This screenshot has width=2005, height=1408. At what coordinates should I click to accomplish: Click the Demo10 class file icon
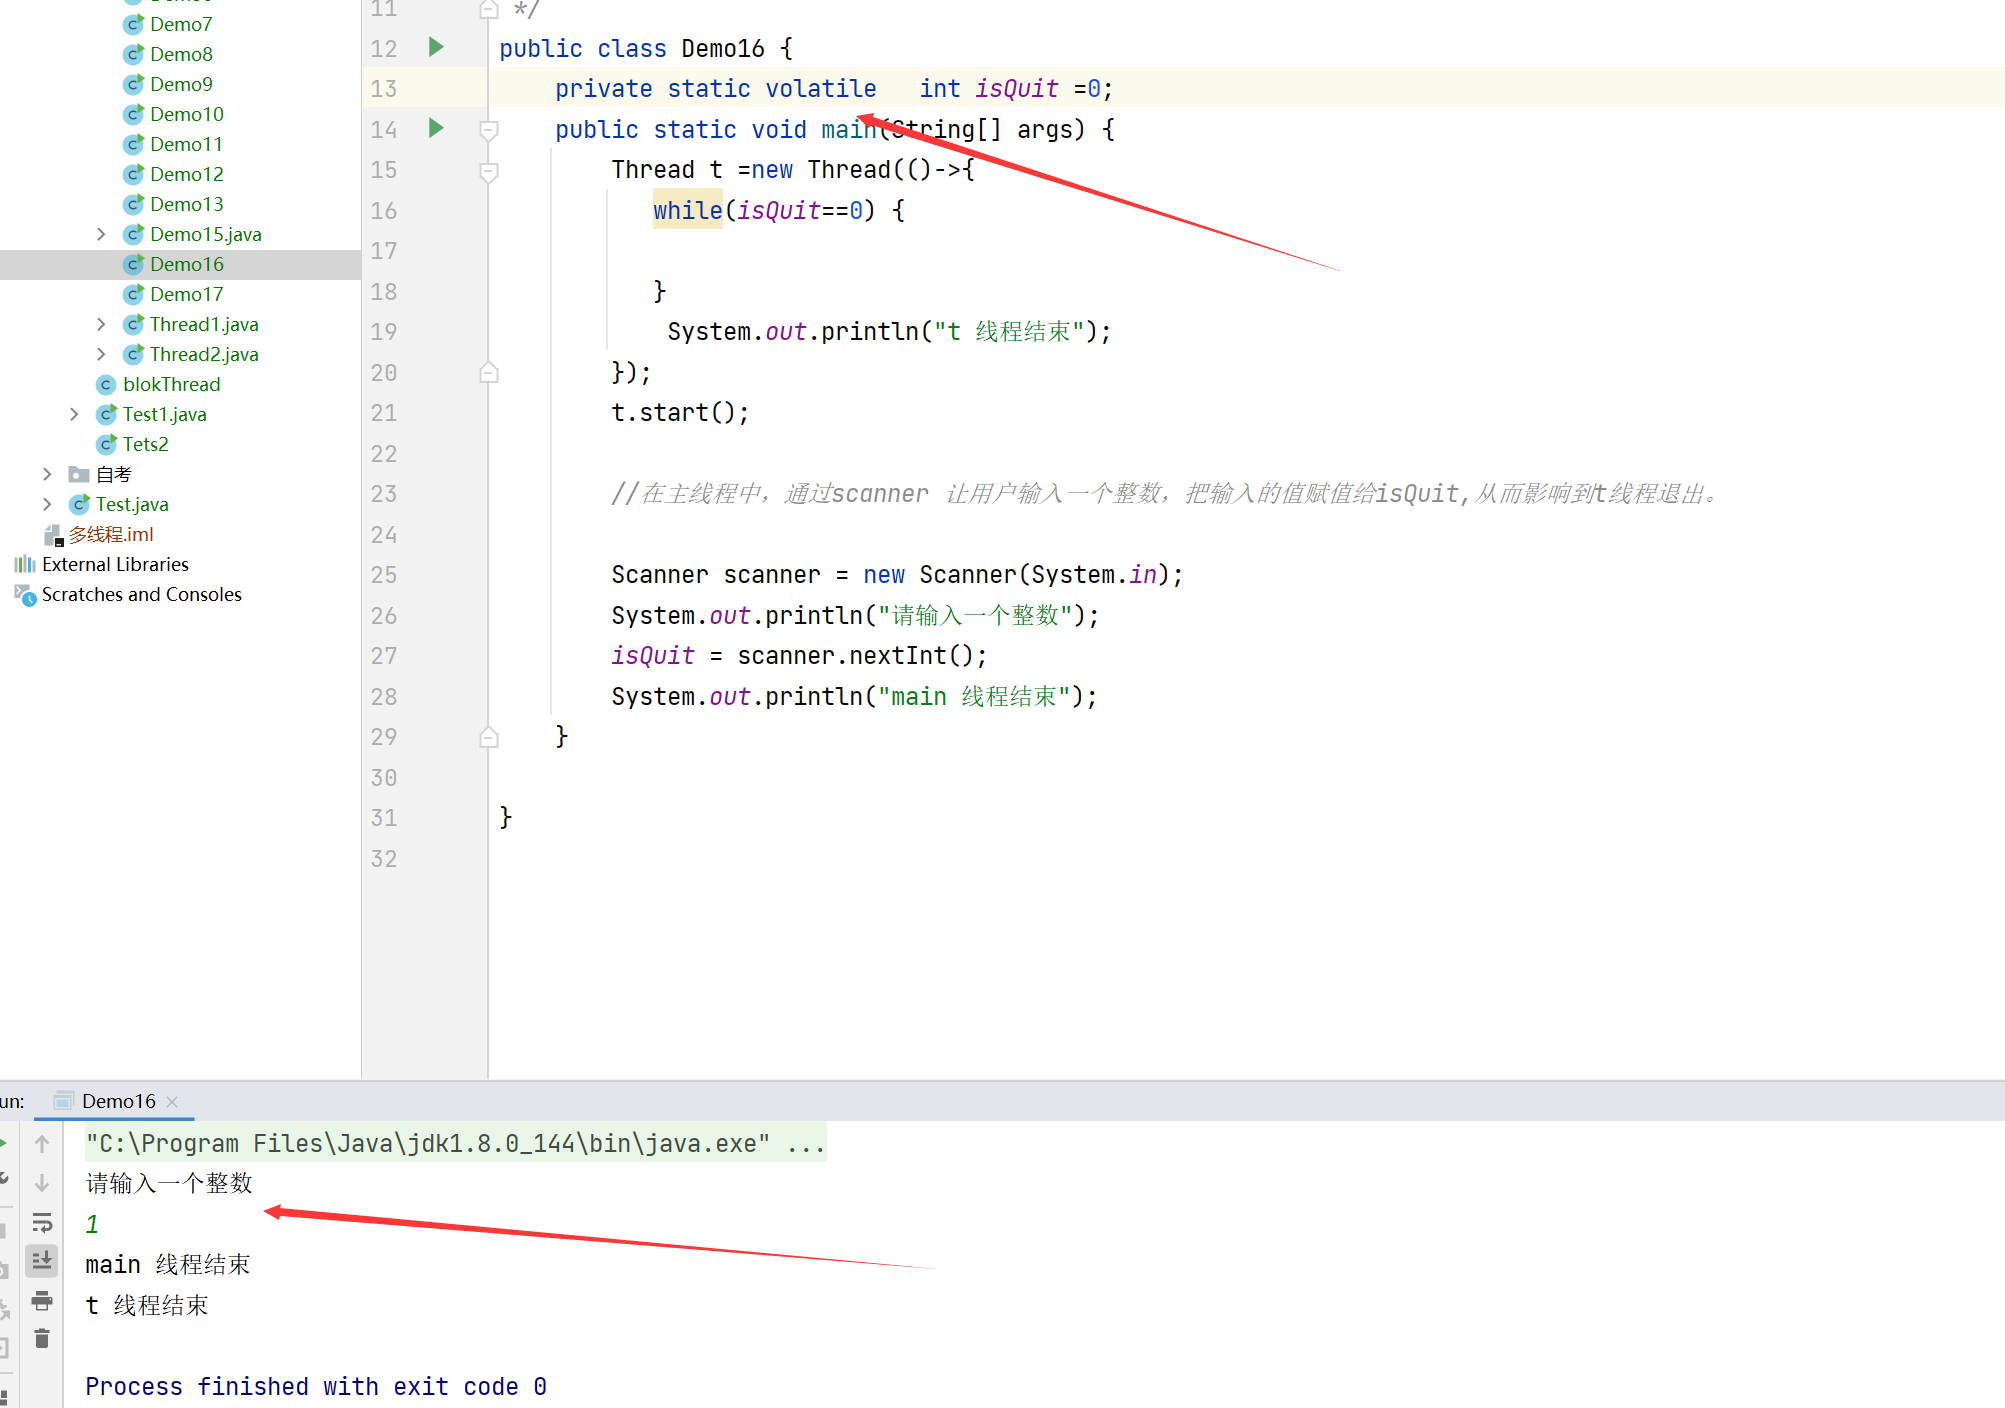[133, 114]
